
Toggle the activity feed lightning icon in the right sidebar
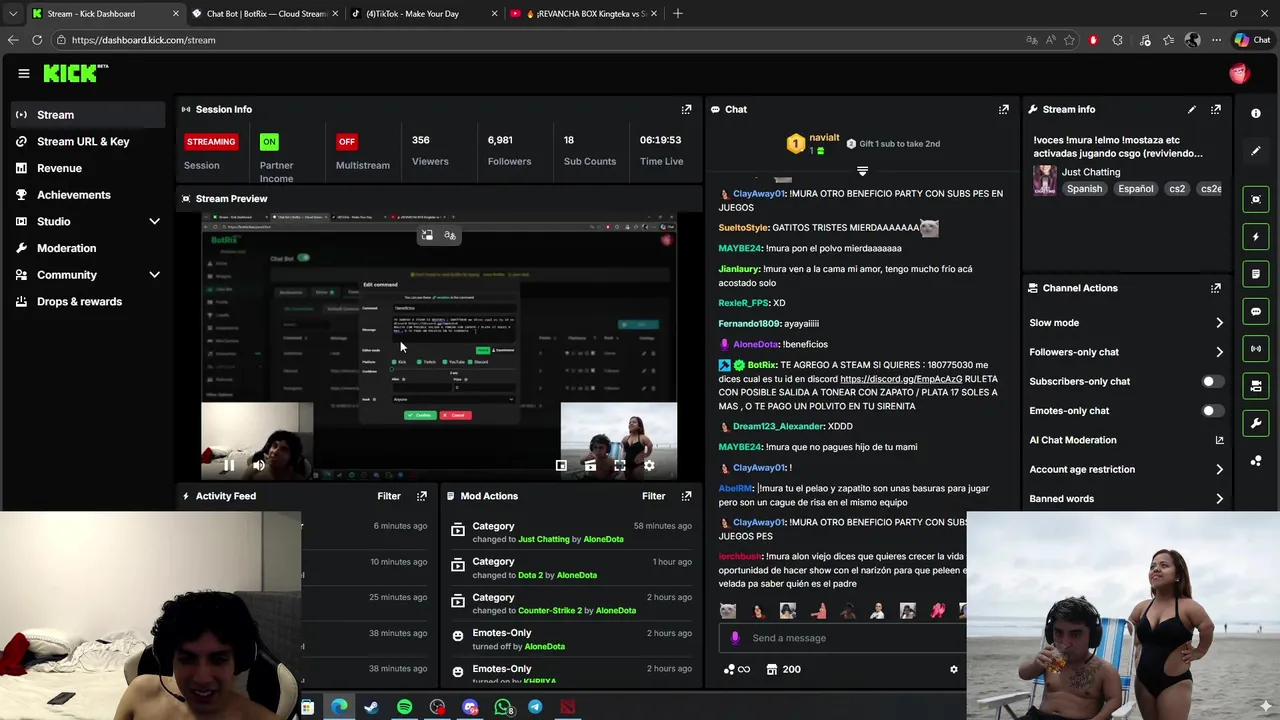coord(1256,237)
